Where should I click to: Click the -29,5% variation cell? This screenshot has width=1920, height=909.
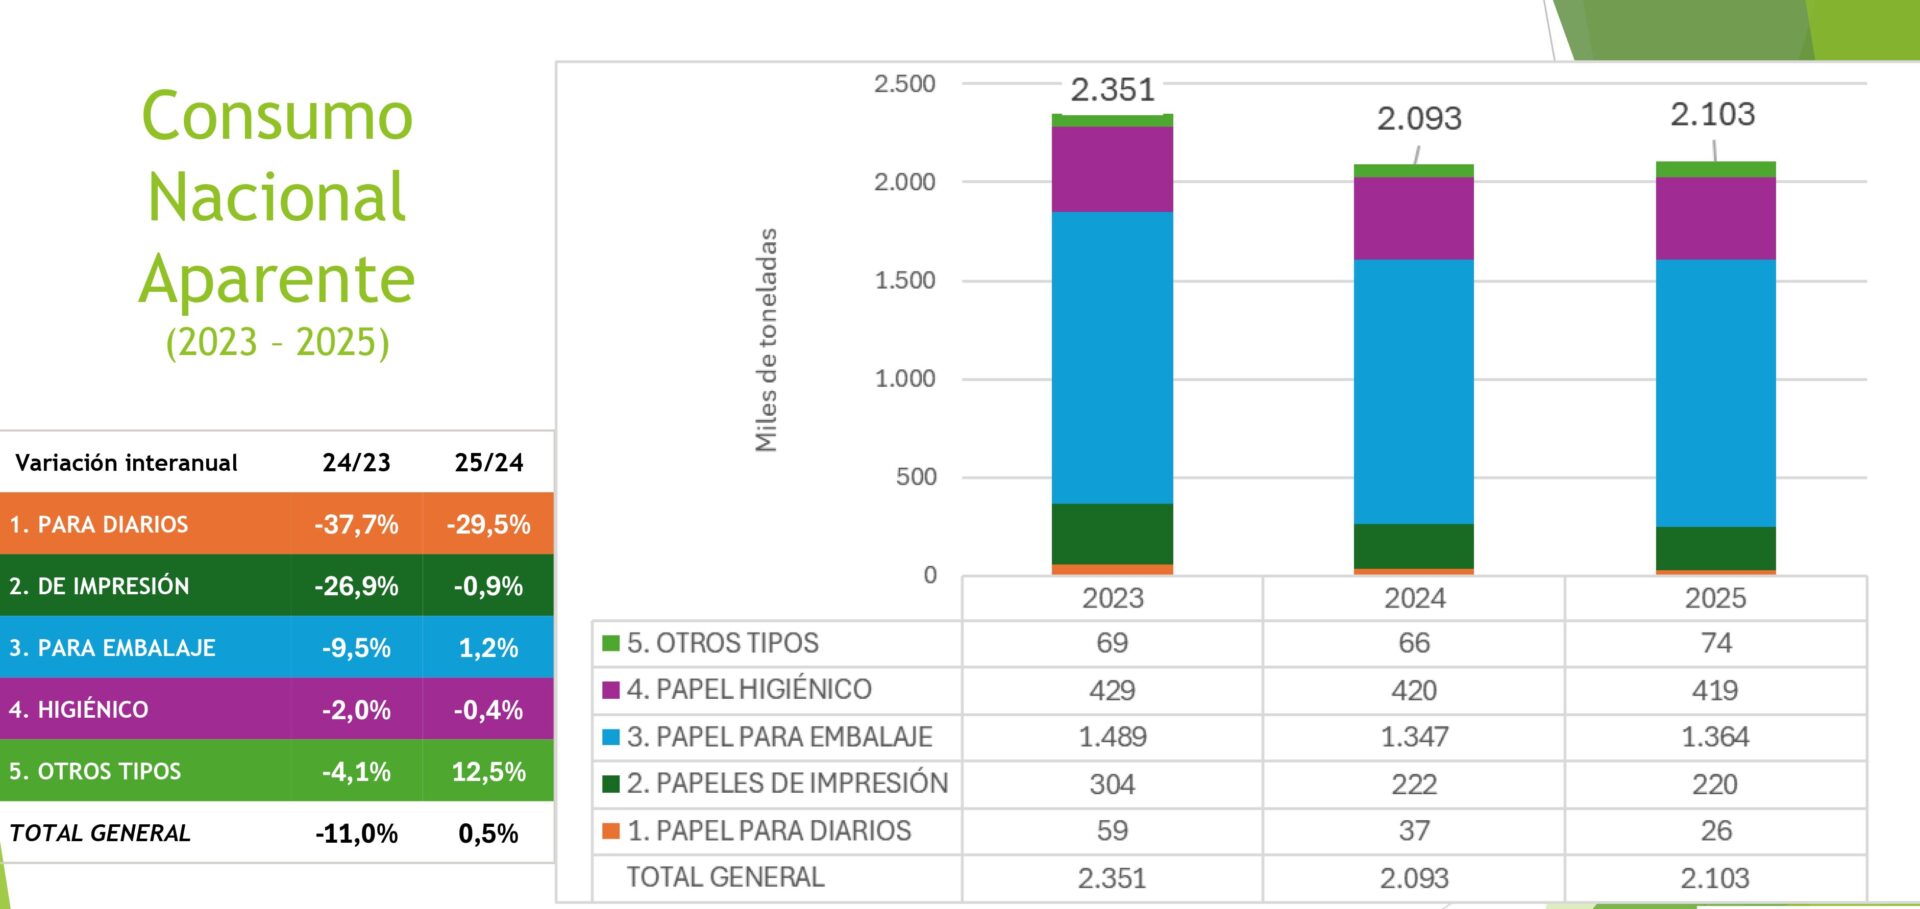[488, 525]
